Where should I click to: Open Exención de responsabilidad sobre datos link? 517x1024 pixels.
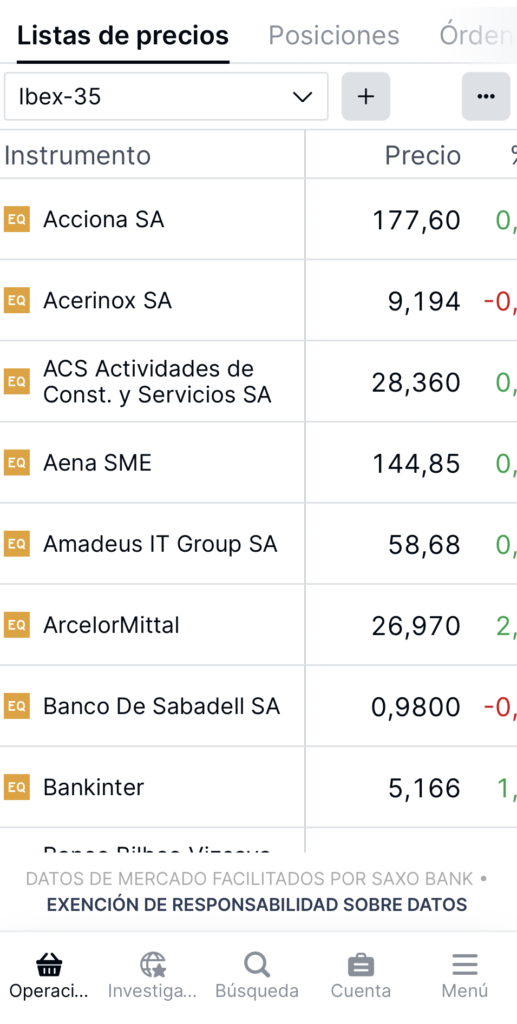[257, 904]
